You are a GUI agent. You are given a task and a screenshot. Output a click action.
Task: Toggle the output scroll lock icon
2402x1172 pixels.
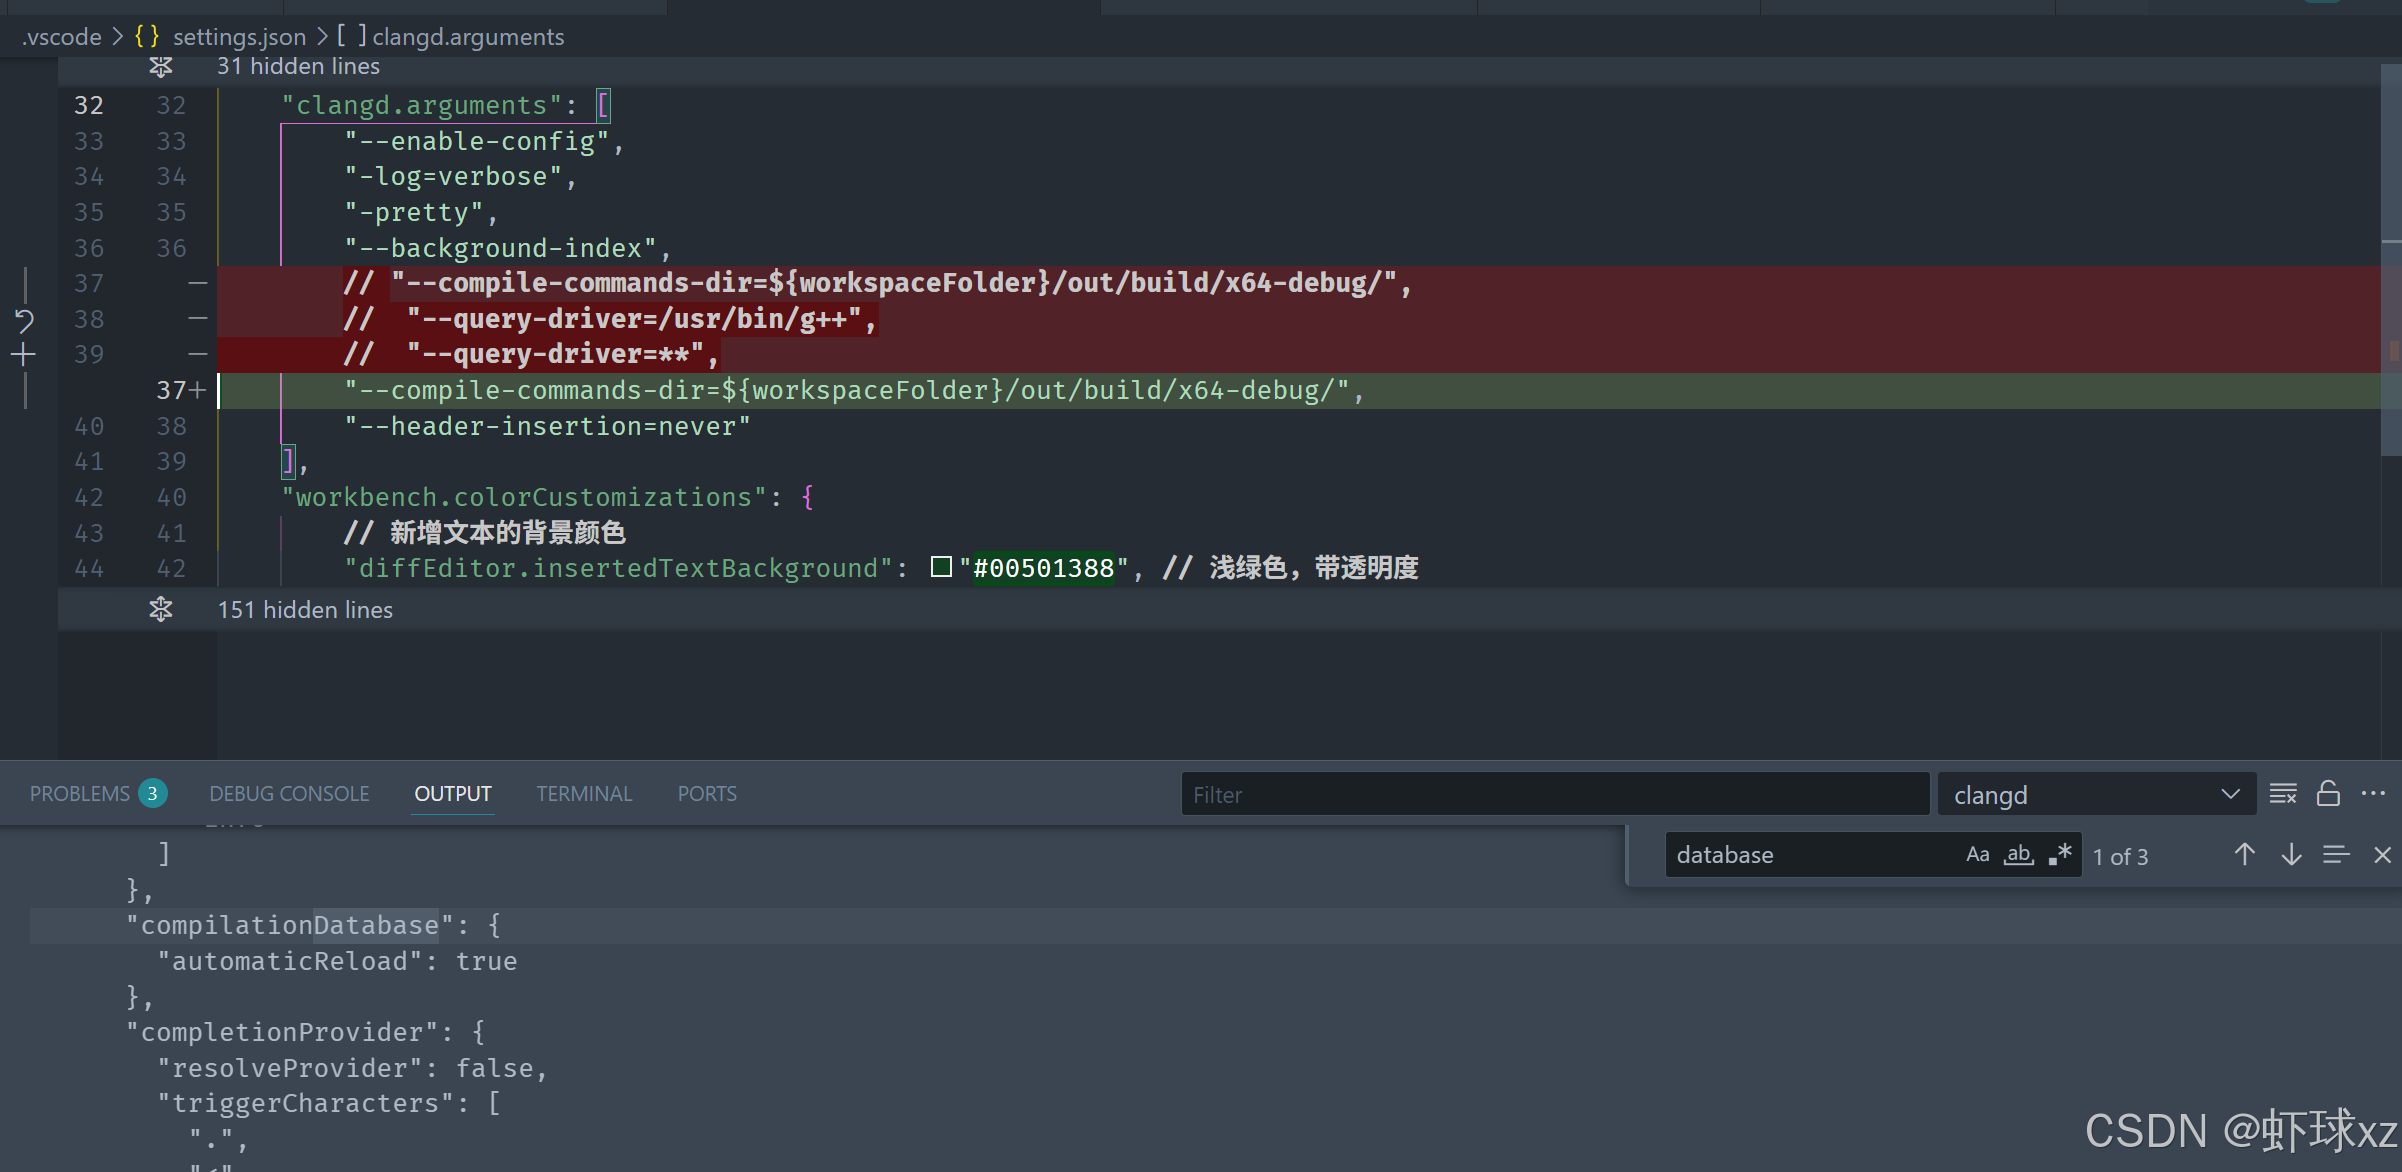point(2328,794)
